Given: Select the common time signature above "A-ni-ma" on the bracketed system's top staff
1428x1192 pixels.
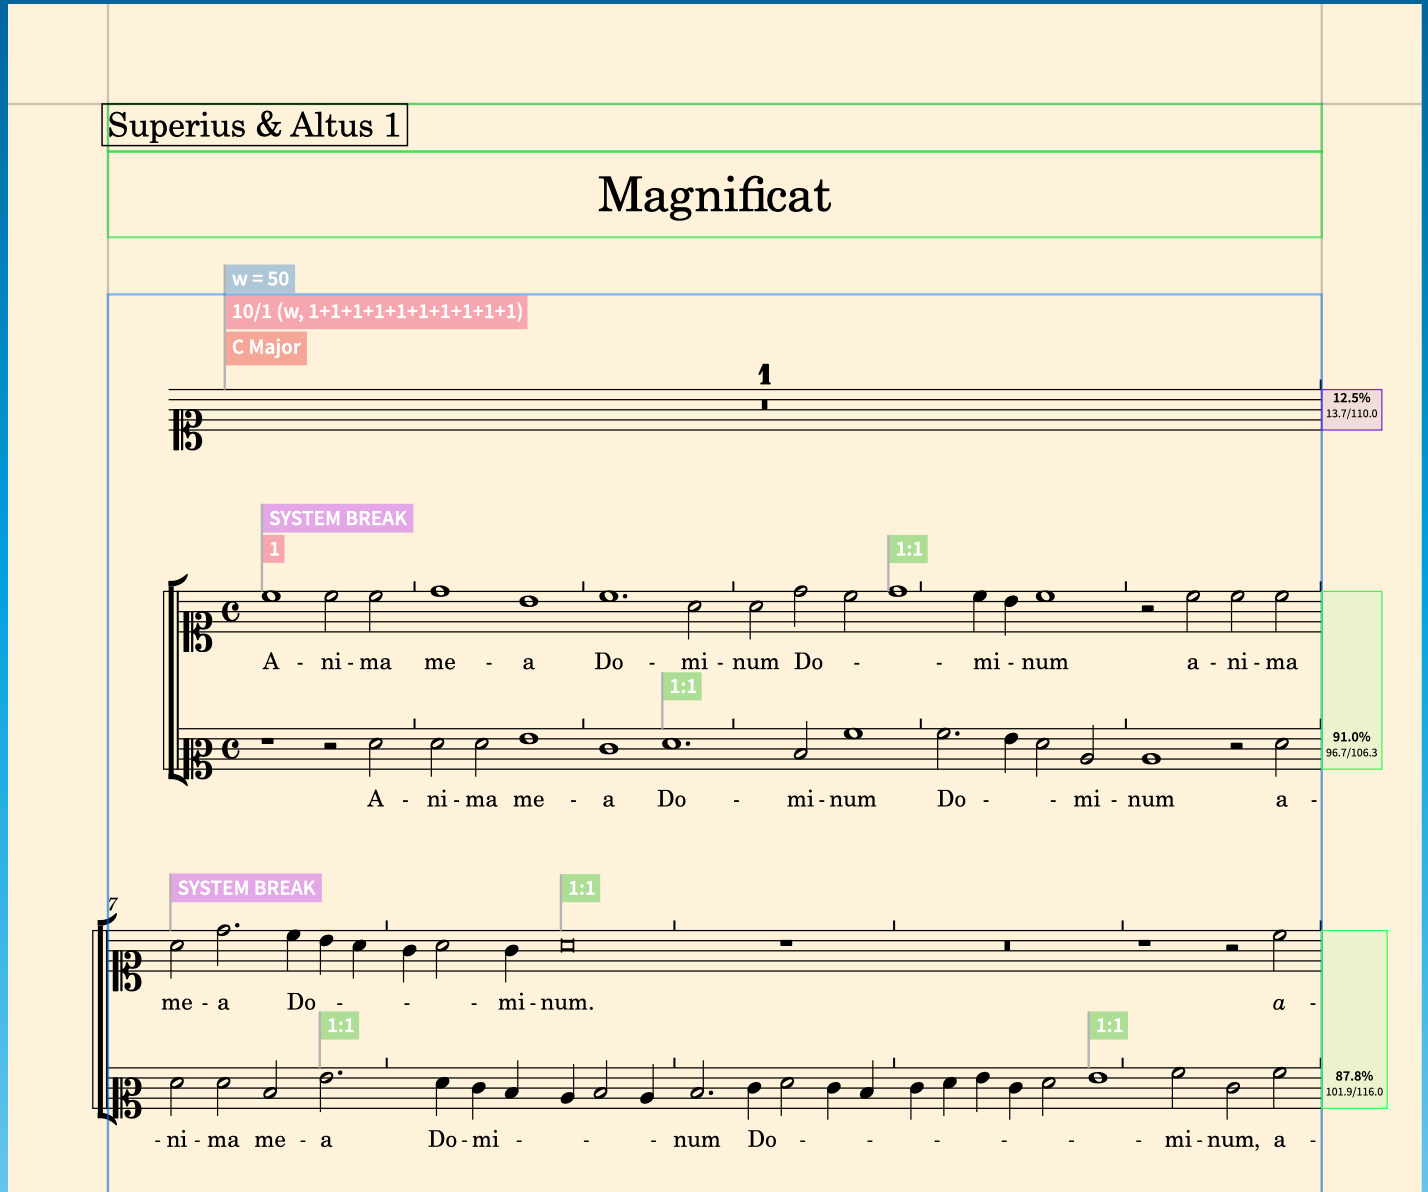Looking at the screenshot, I should [x=231, y=610].
